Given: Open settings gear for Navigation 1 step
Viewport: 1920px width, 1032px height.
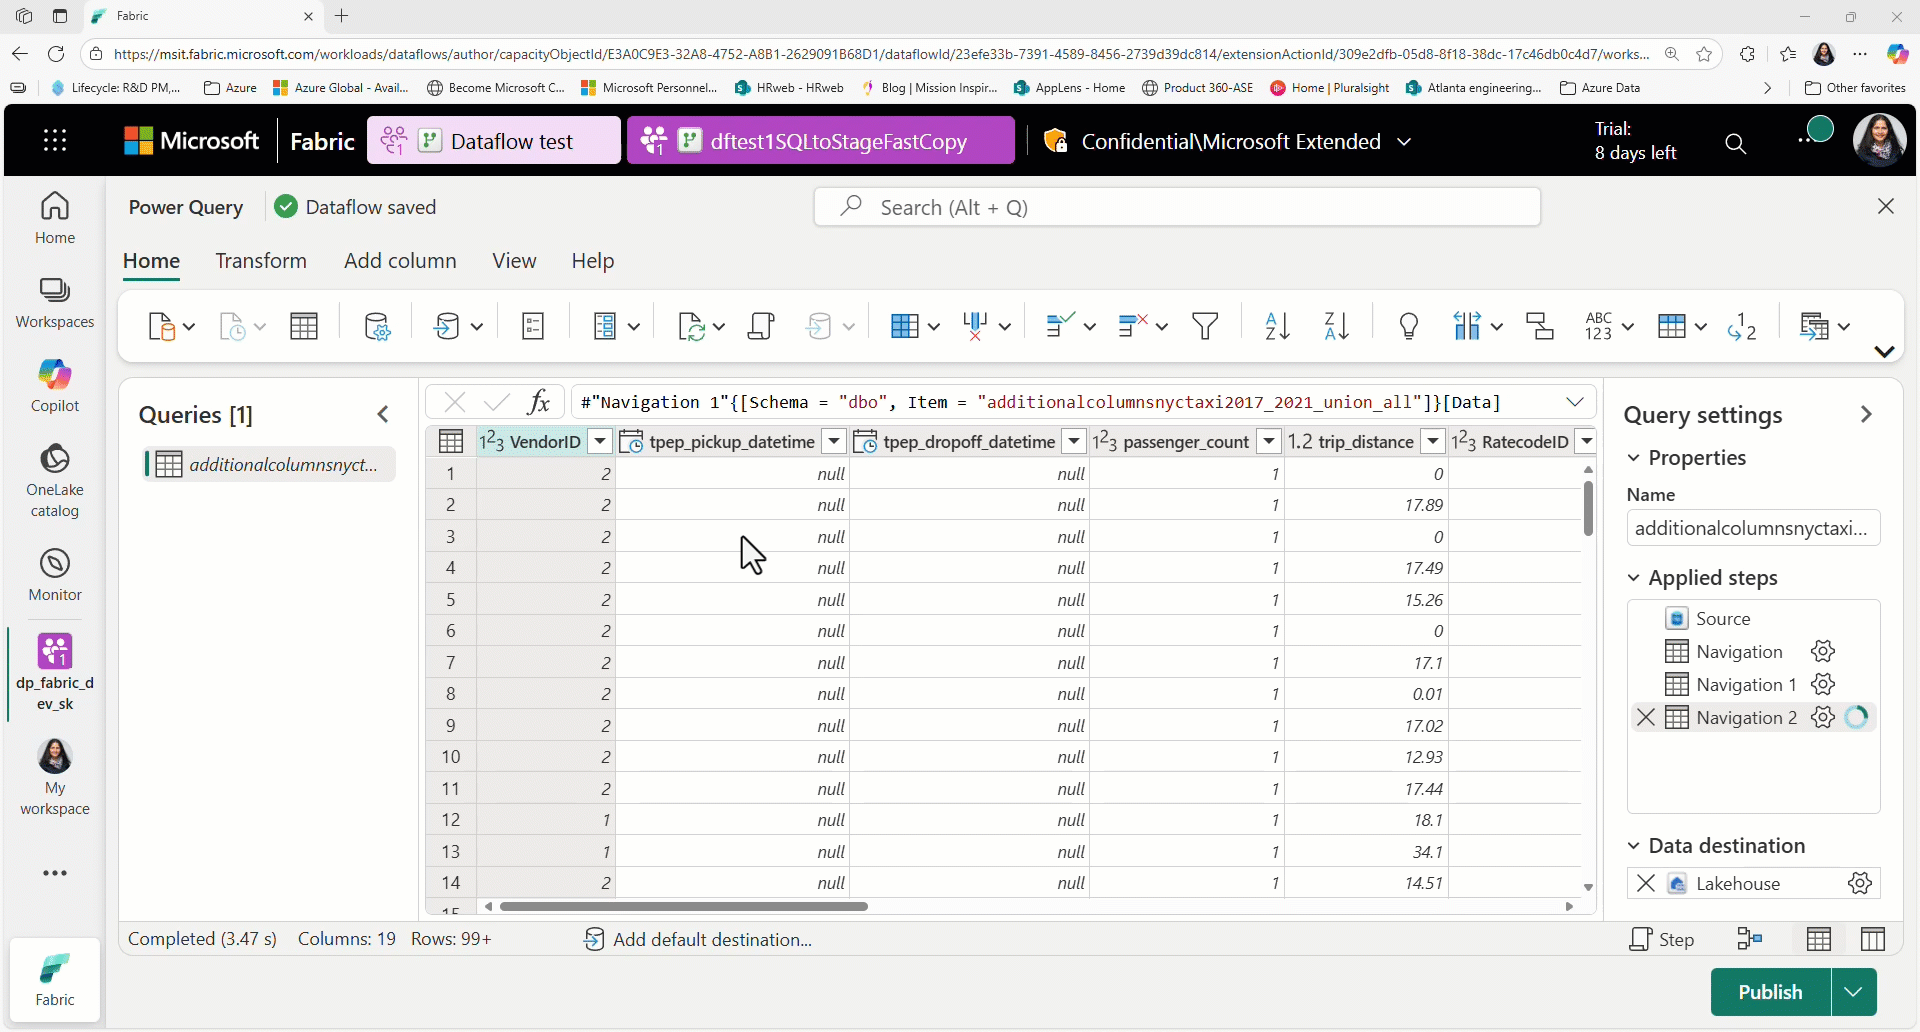Looking at the screenshot, I should coord(1823,685).
